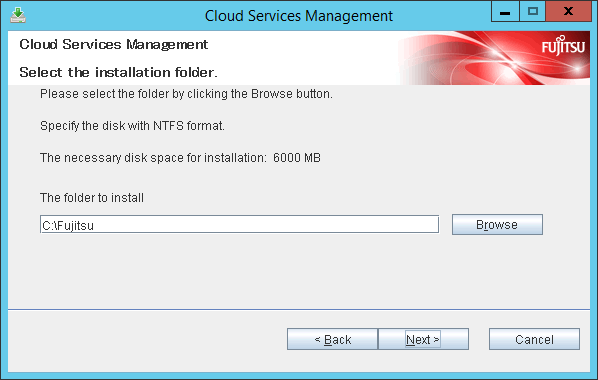Click the 'Specify the disk with NTFS format.' text
The height and width of the screenshot is (380, 598).
(132, 126)
